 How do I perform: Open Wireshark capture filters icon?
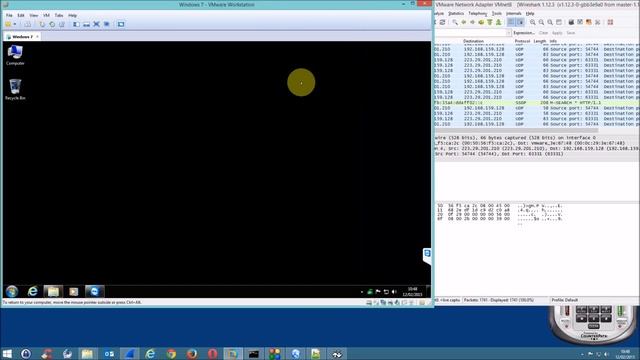coord(571,22)
